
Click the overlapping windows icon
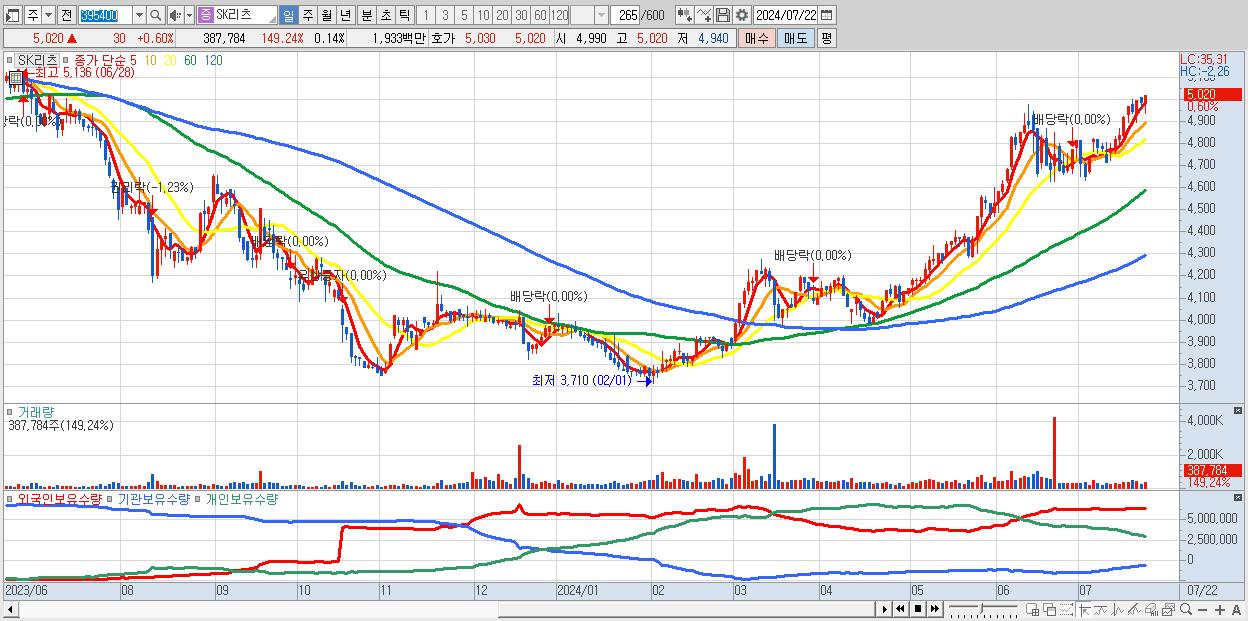pyautogui.click(x=1049, y=609)
